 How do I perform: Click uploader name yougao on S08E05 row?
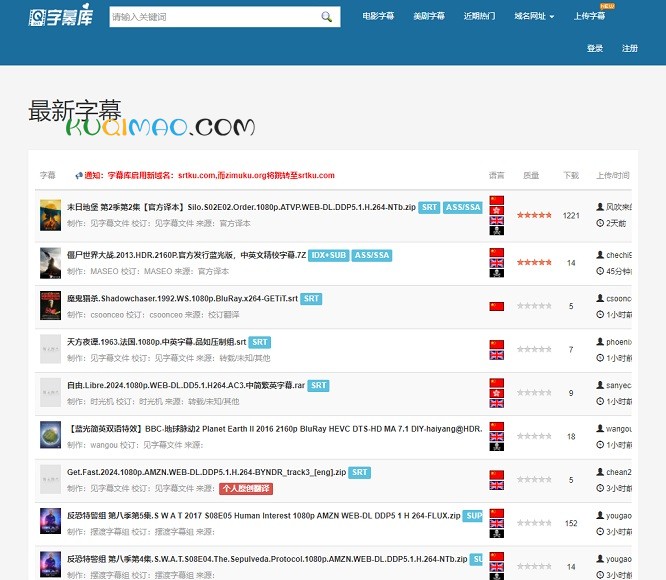pos(619,515)
